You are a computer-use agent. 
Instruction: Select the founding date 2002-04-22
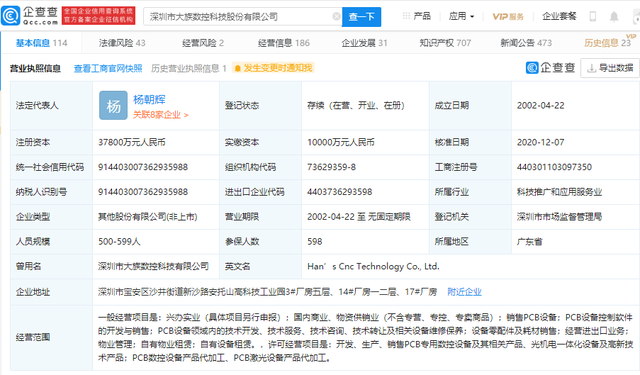coord(540,106)
